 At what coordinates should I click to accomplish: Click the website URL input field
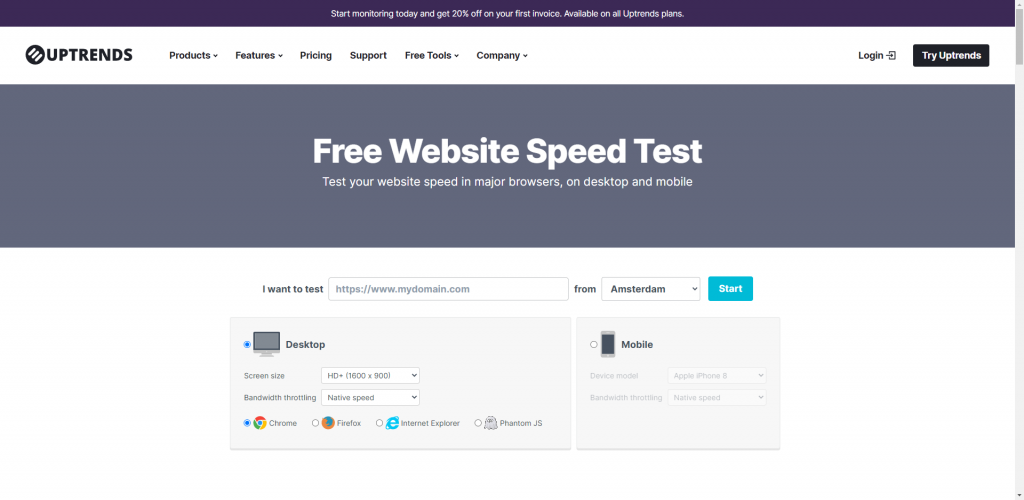448,289
